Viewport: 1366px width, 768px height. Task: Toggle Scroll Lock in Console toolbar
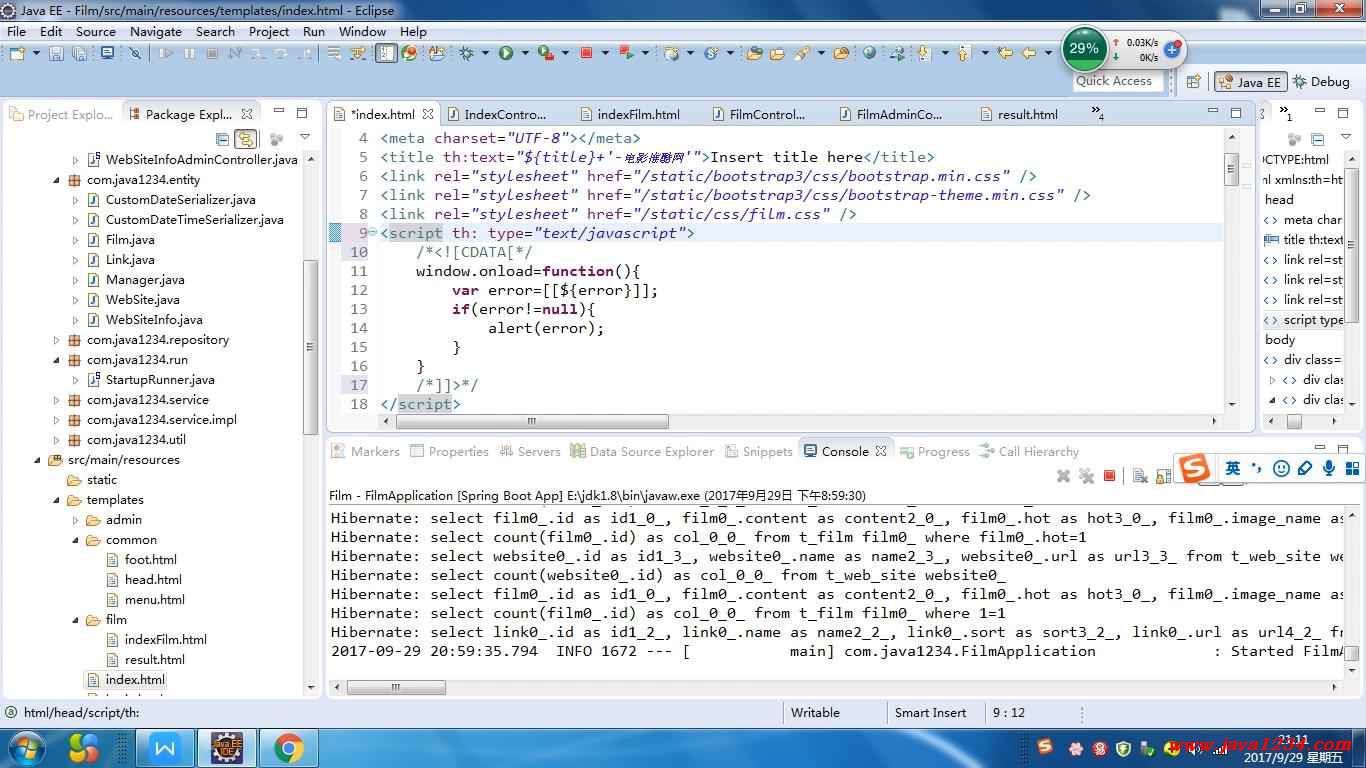1163,477
